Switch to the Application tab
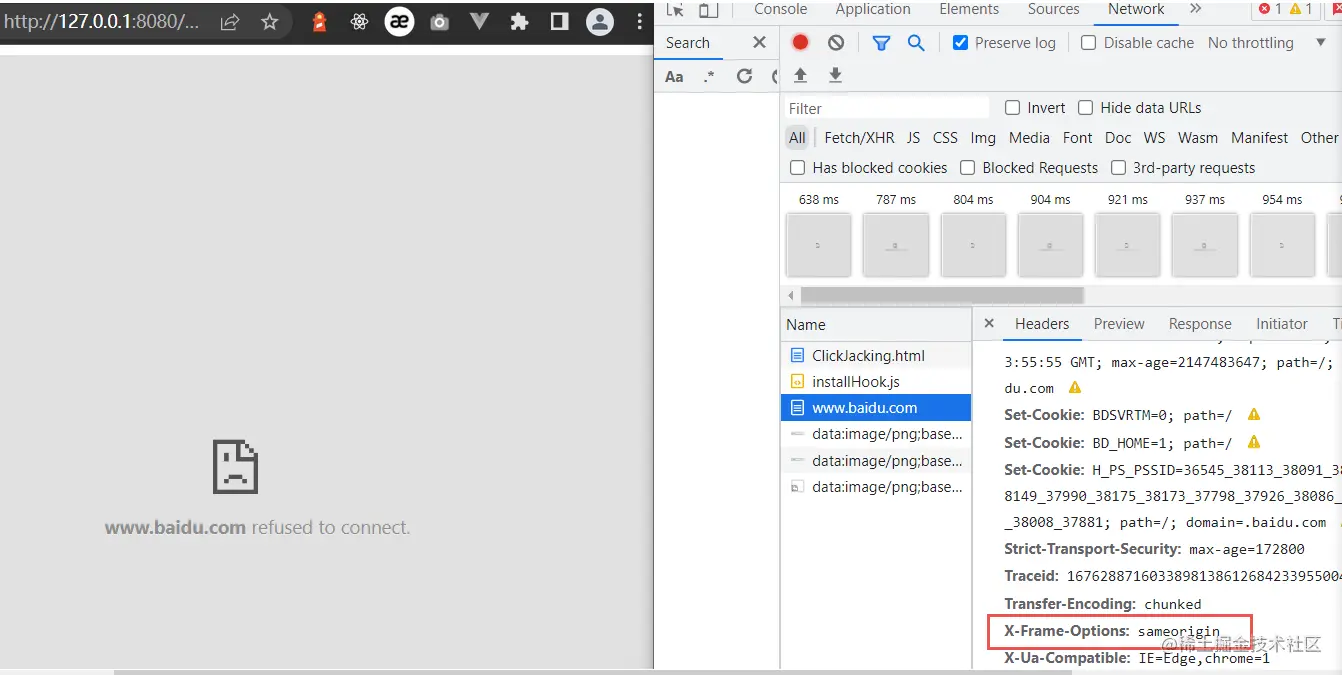 (873, 9)
